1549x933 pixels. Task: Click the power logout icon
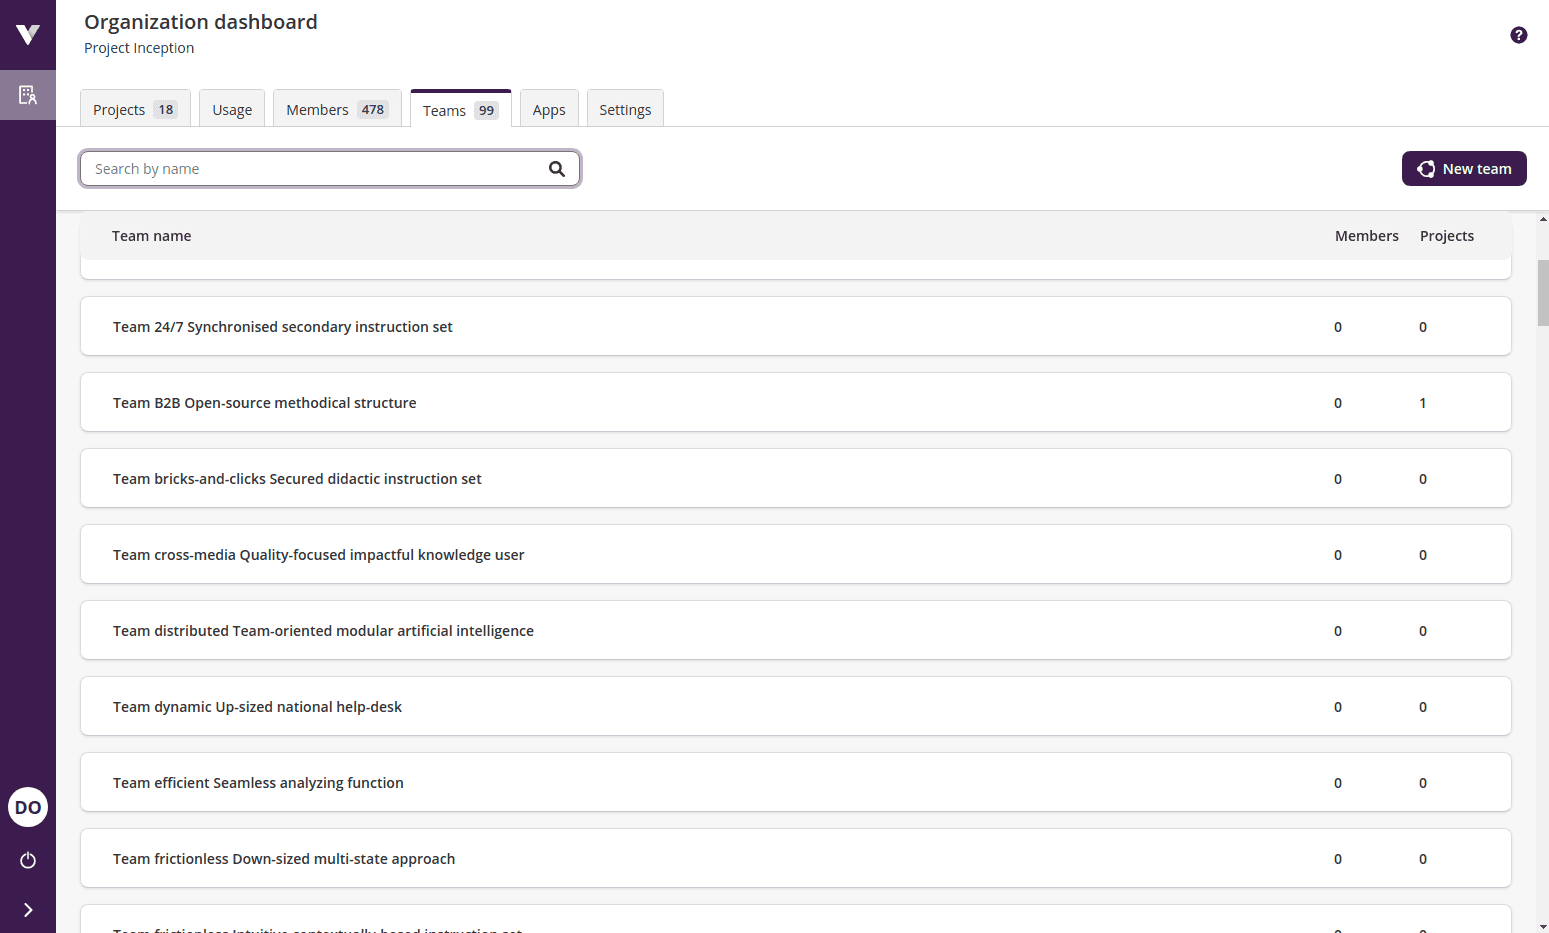28,860
